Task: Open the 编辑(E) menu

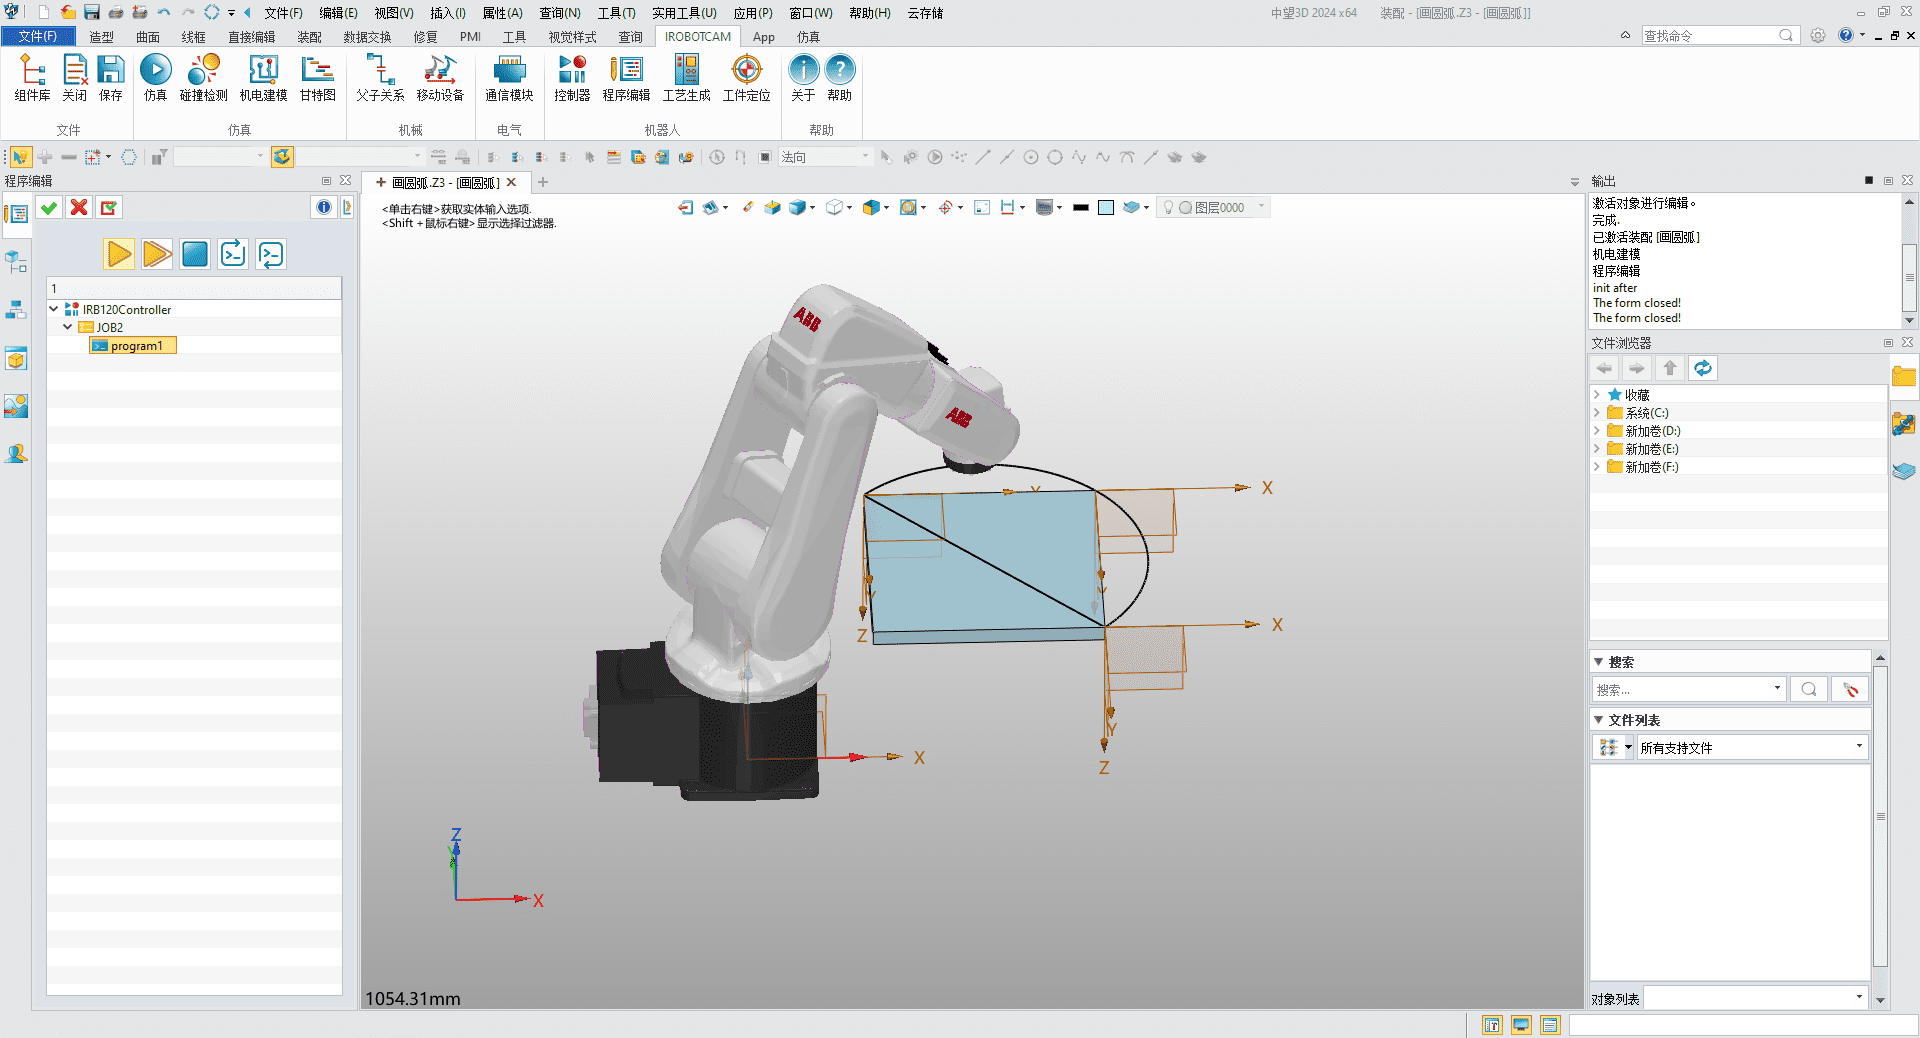Action: 338,13
